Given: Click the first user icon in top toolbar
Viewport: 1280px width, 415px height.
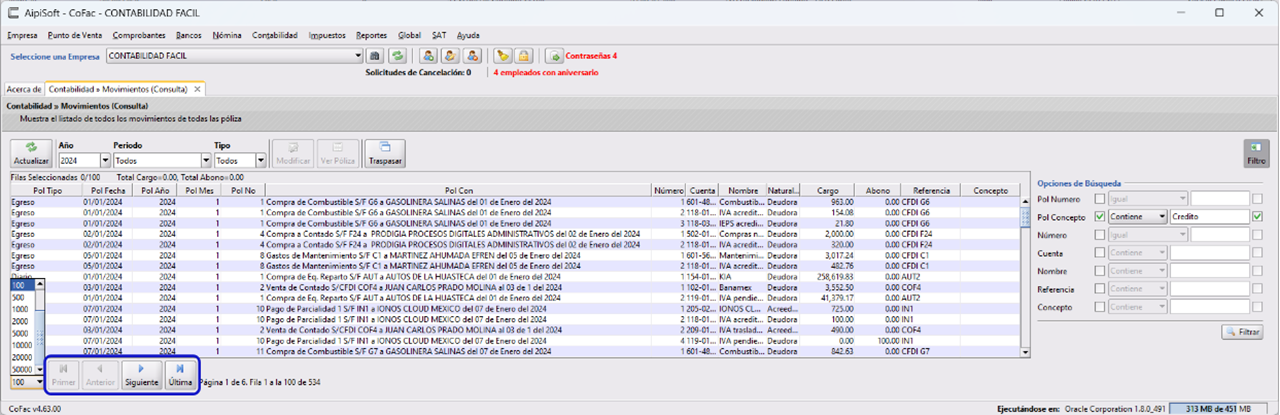Looking at the screenshot, I should coord(428,56).
